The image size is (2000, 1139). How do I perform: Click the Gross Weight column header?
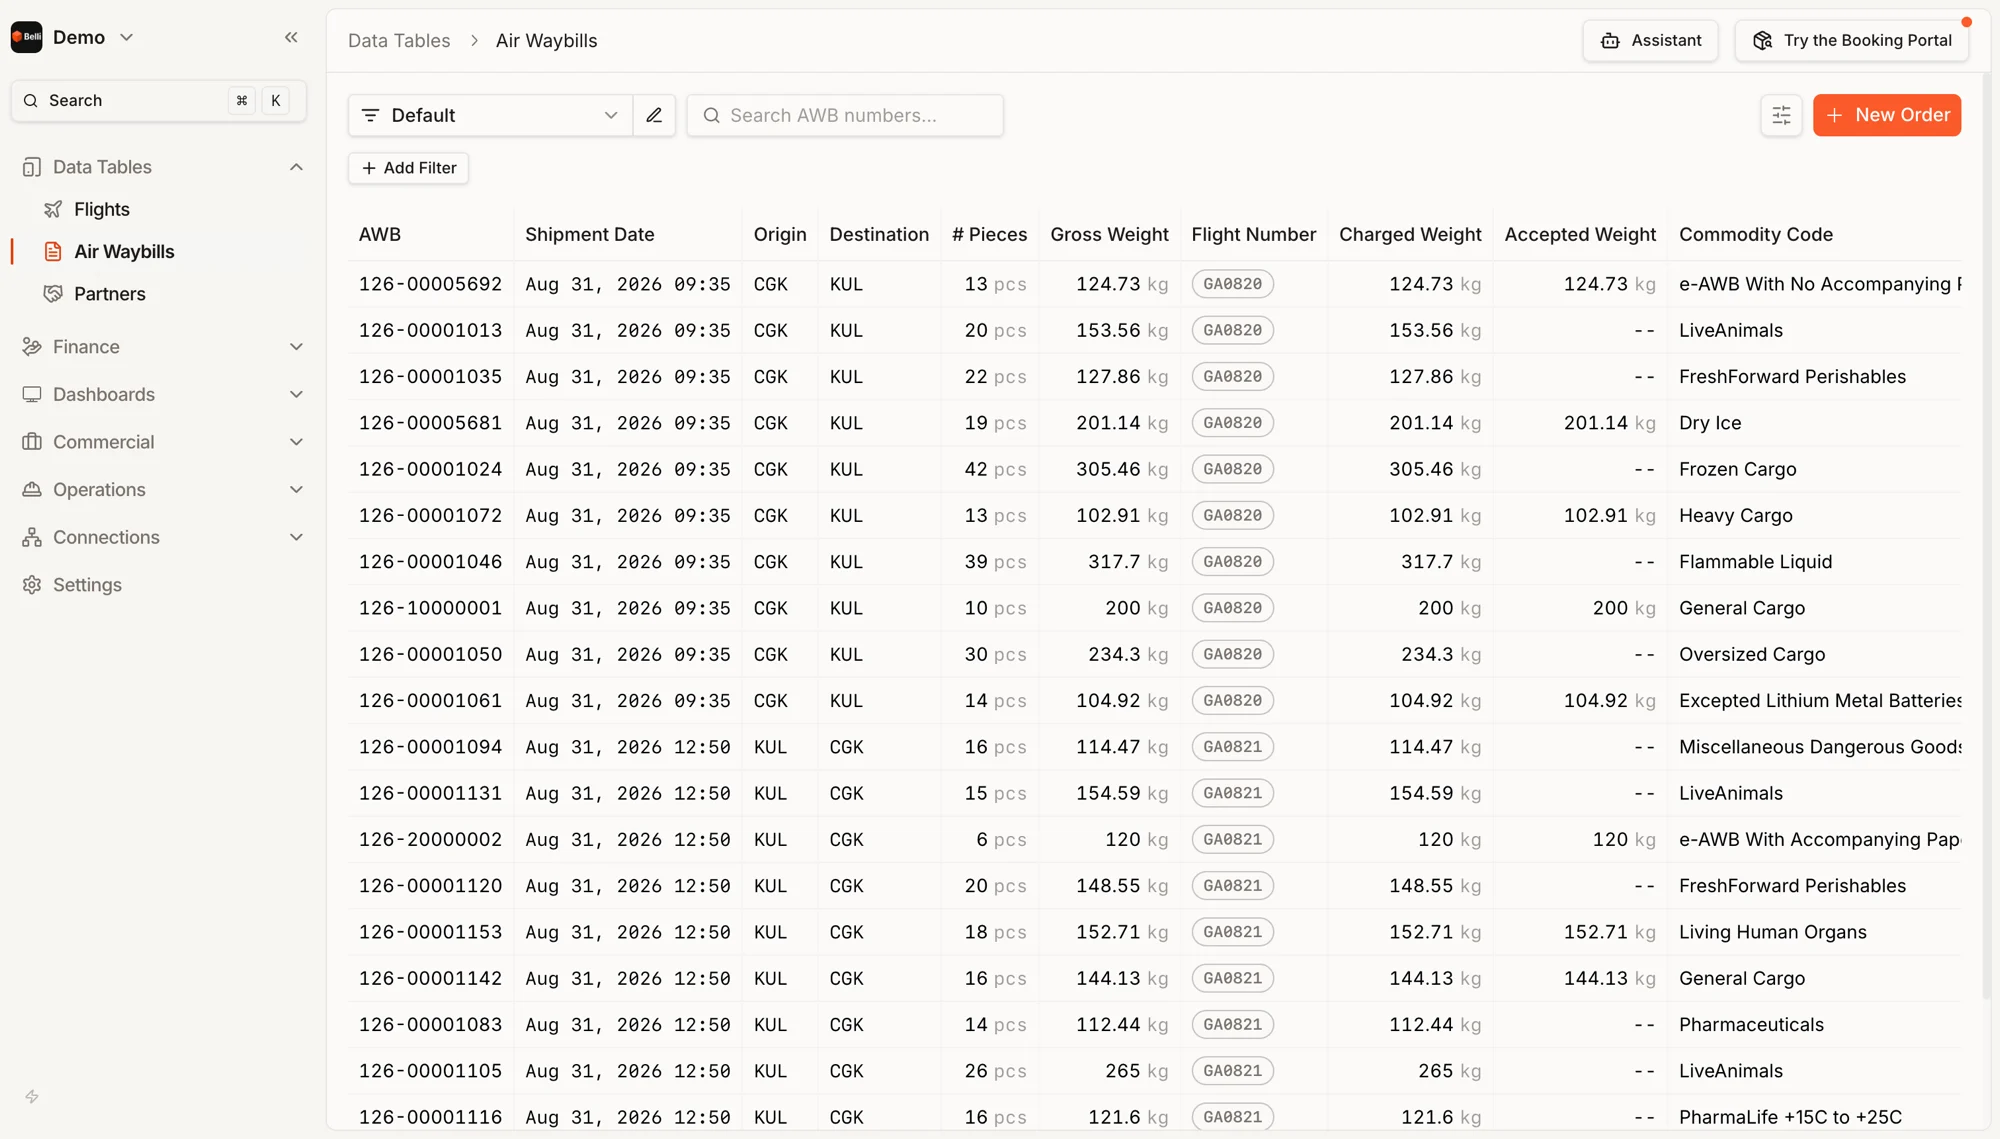pos(1109,234)
